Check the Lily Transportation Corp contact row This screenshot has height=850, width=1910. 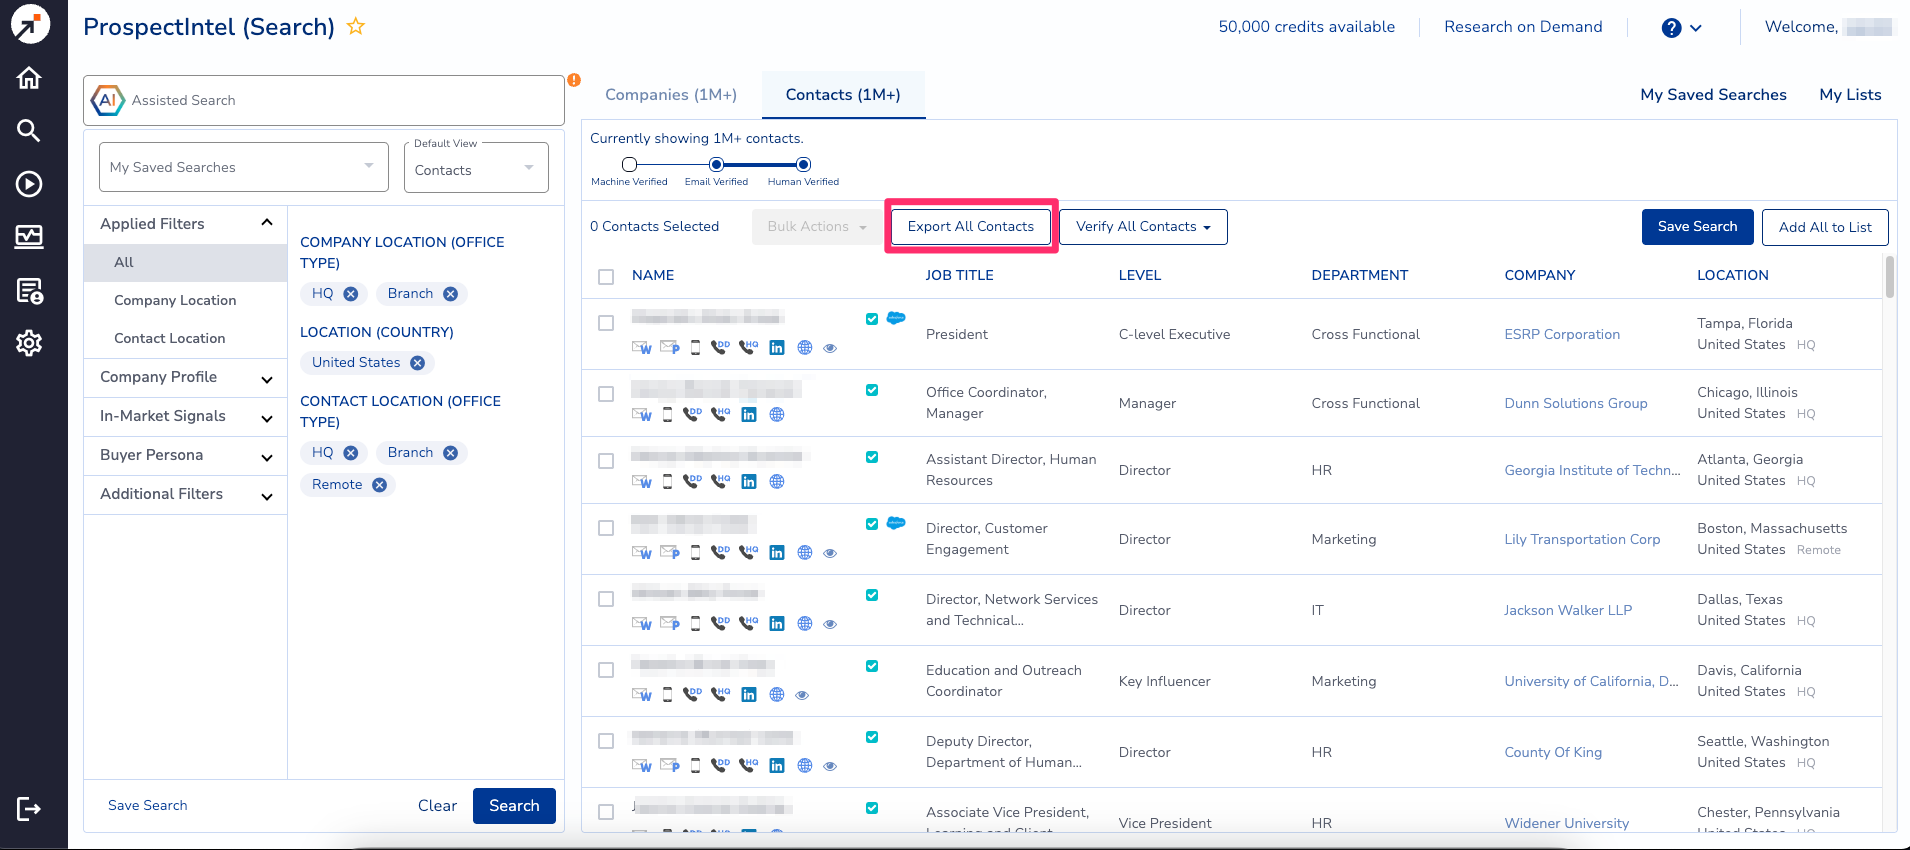606,528
